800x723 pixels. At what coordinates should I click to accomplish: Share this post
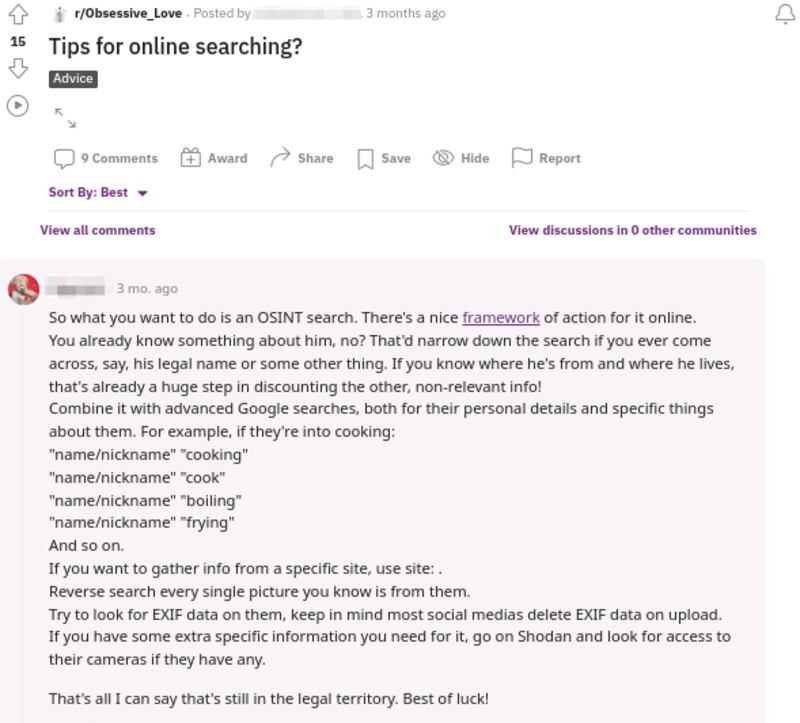(301, 158)
